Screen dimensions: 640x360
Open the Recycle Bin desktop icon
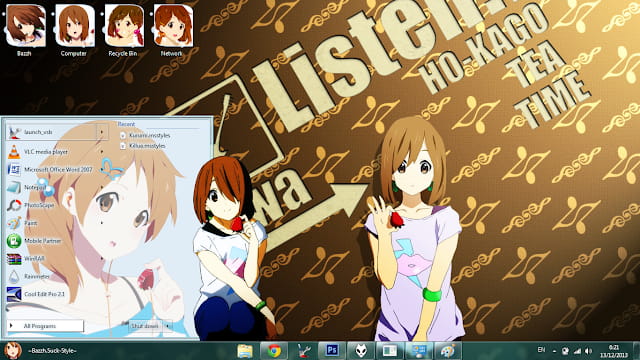[124, 31]
